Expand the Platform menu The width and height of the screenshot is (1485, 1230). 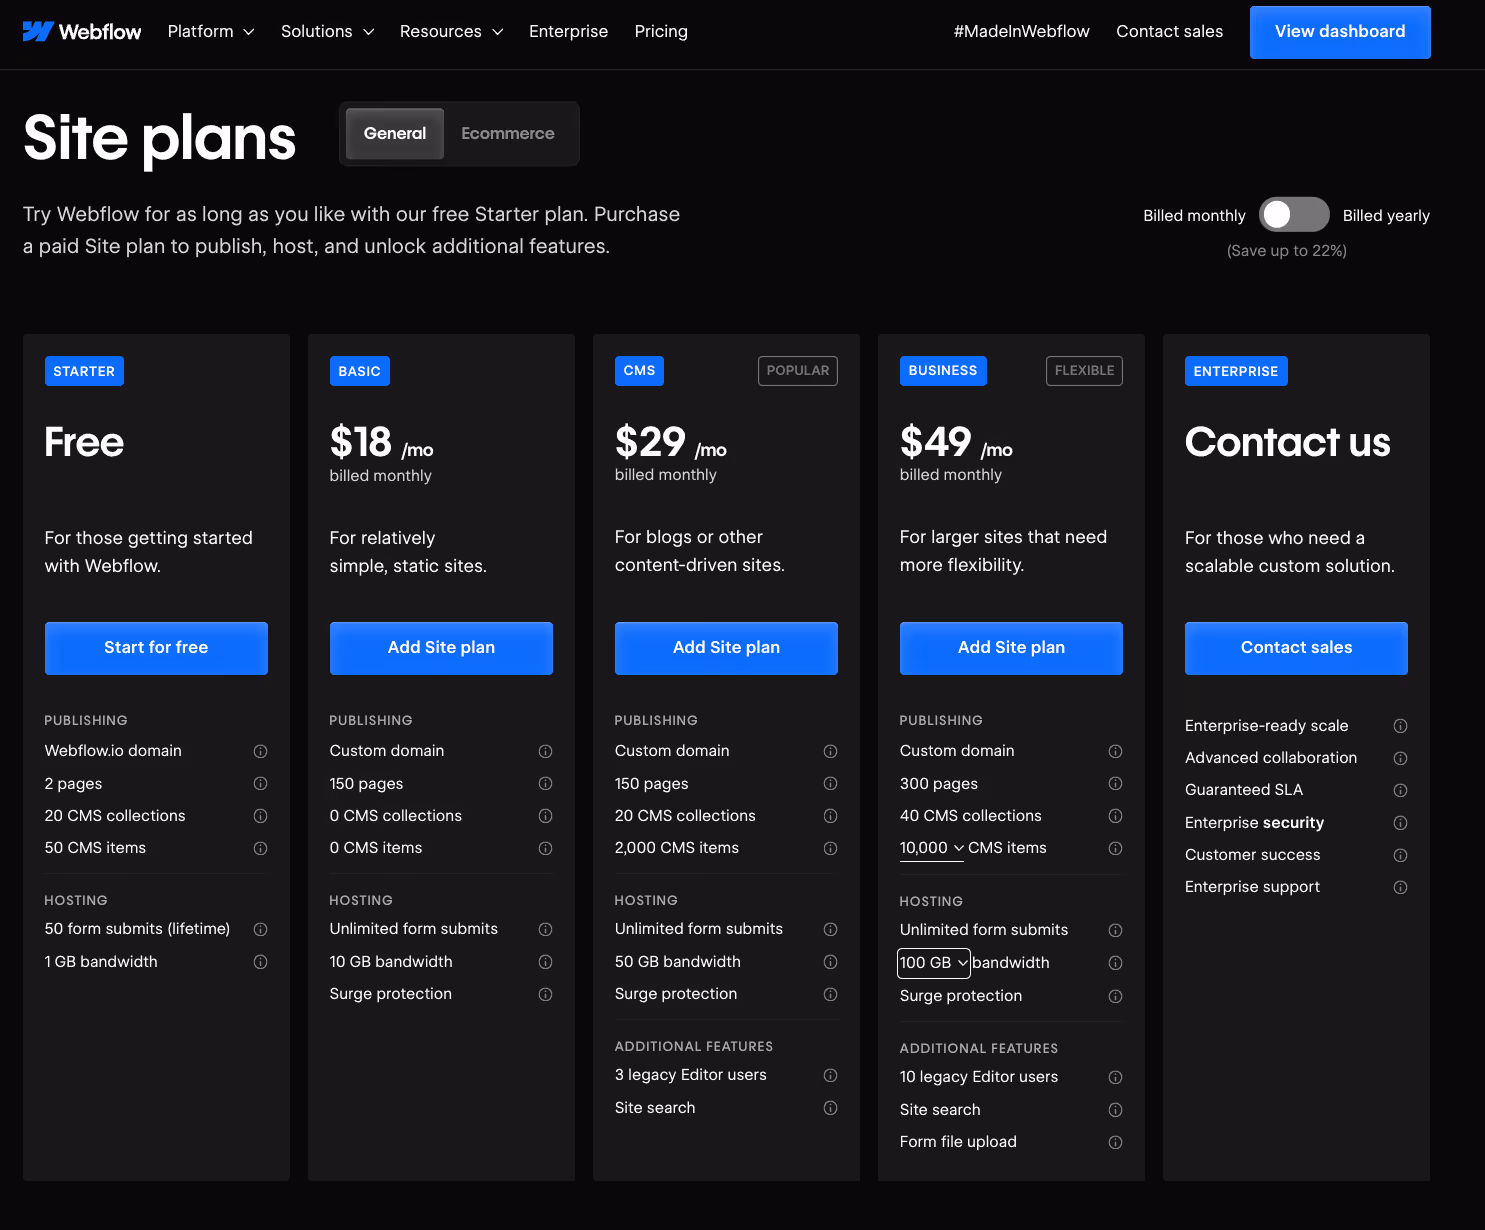tap(211, 32)
